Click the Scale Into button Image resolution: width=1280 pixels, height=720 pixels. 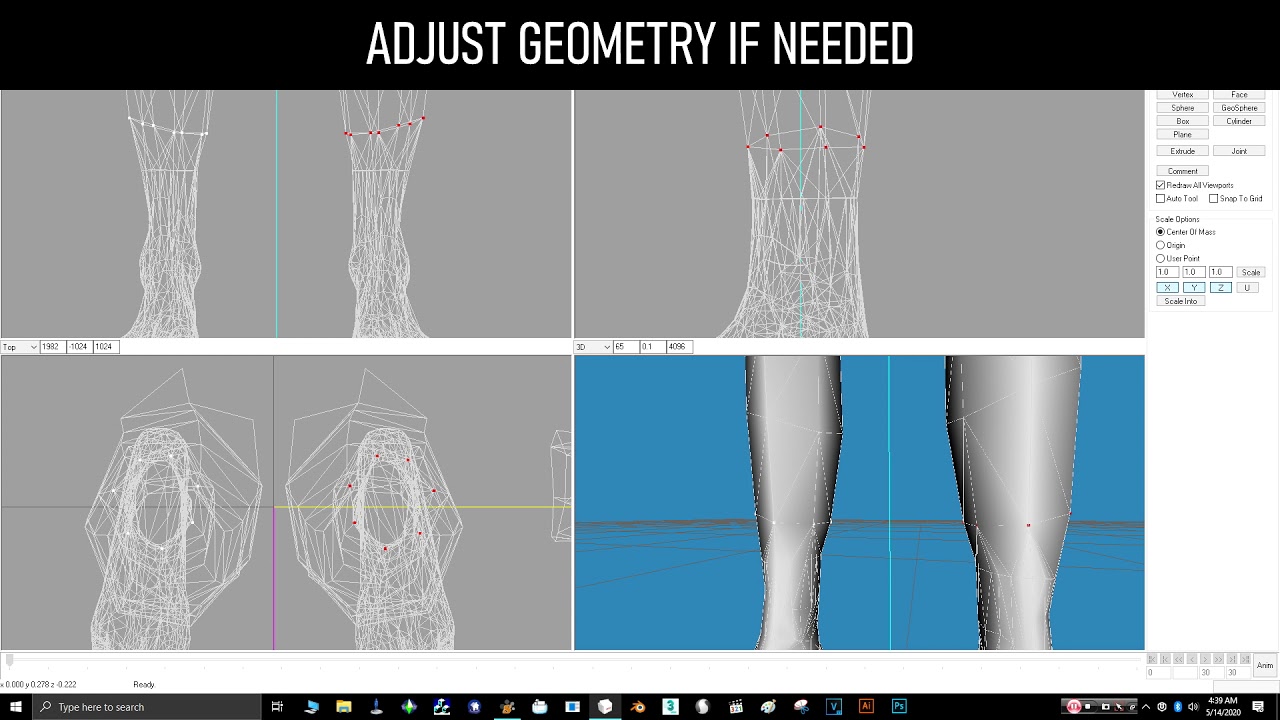[x=1180, y=301]
